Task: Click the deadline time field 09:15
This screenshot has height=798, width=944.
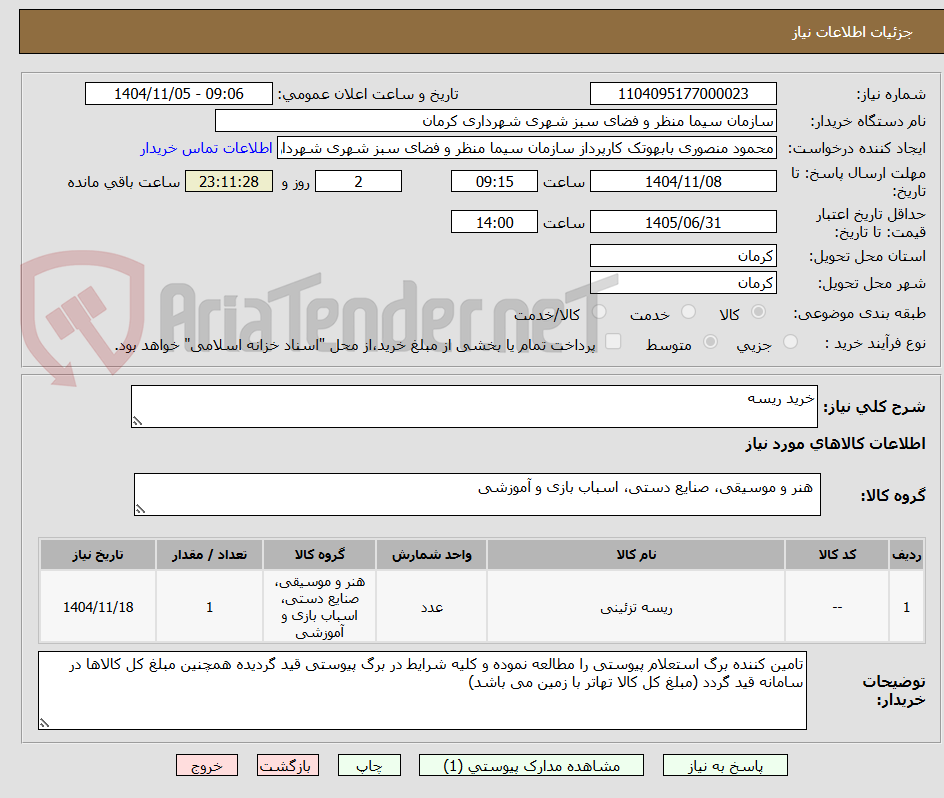Action: pyautogui.click(x=494, y=181)
